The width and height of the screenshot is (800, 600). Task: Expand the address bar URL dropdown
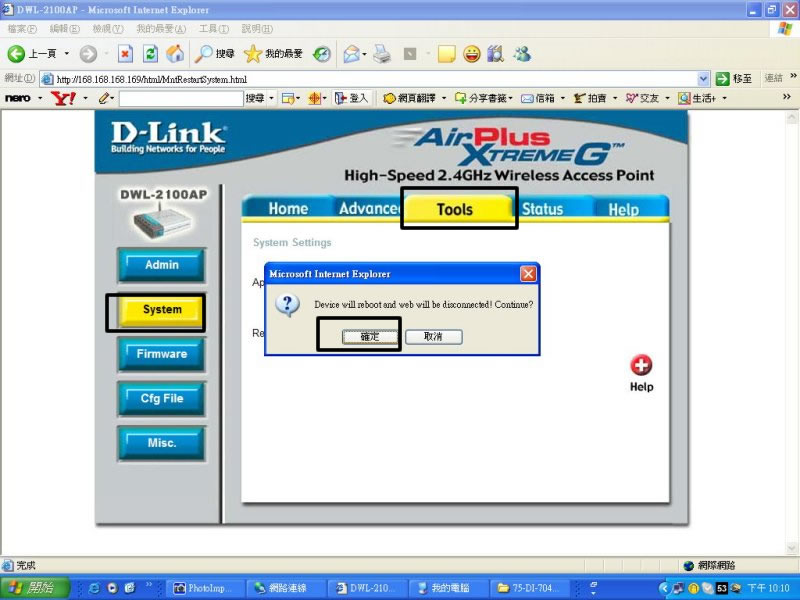pyautogui.click(x=703, y=79)
